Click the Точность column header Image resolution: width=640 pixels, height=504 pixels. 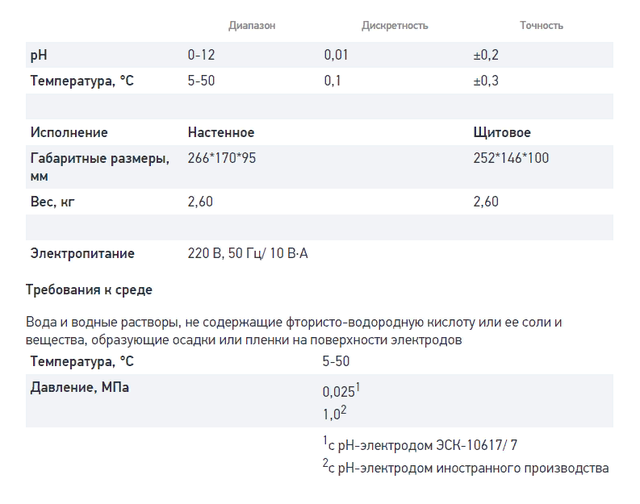point(541,25)
